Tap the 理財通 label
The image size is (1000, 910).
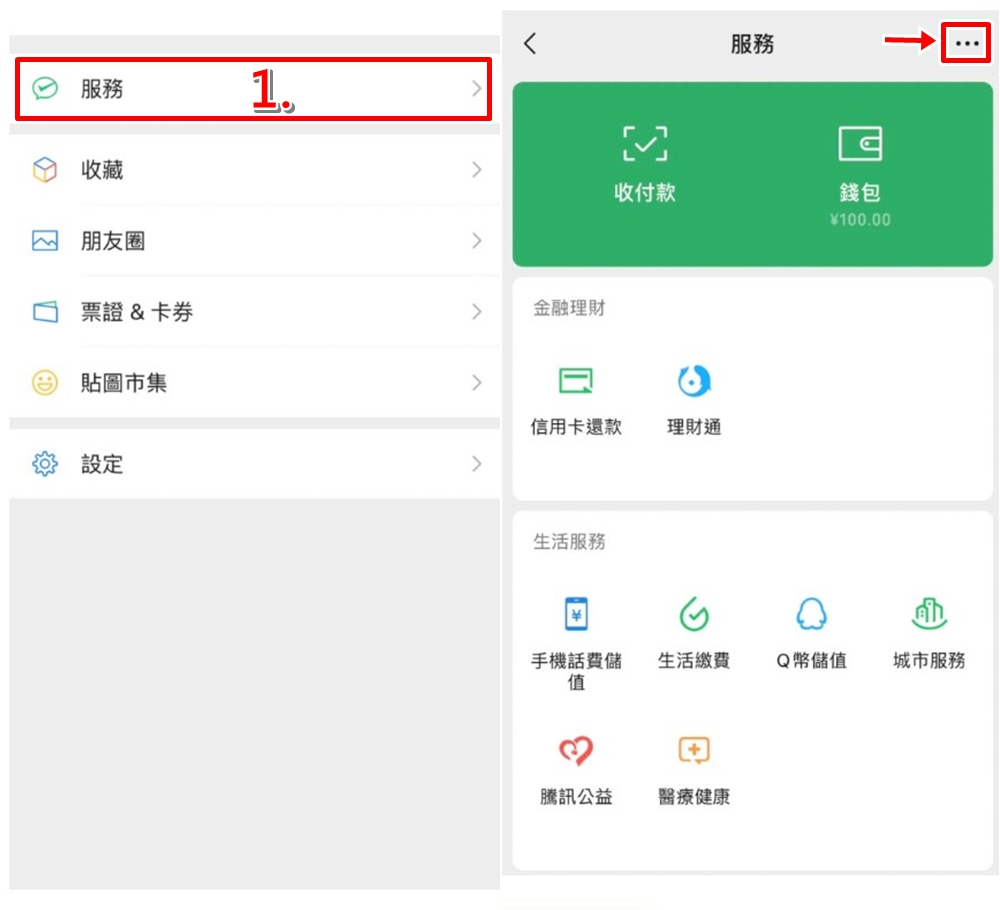pyautogui.click(x=694, y=427)
